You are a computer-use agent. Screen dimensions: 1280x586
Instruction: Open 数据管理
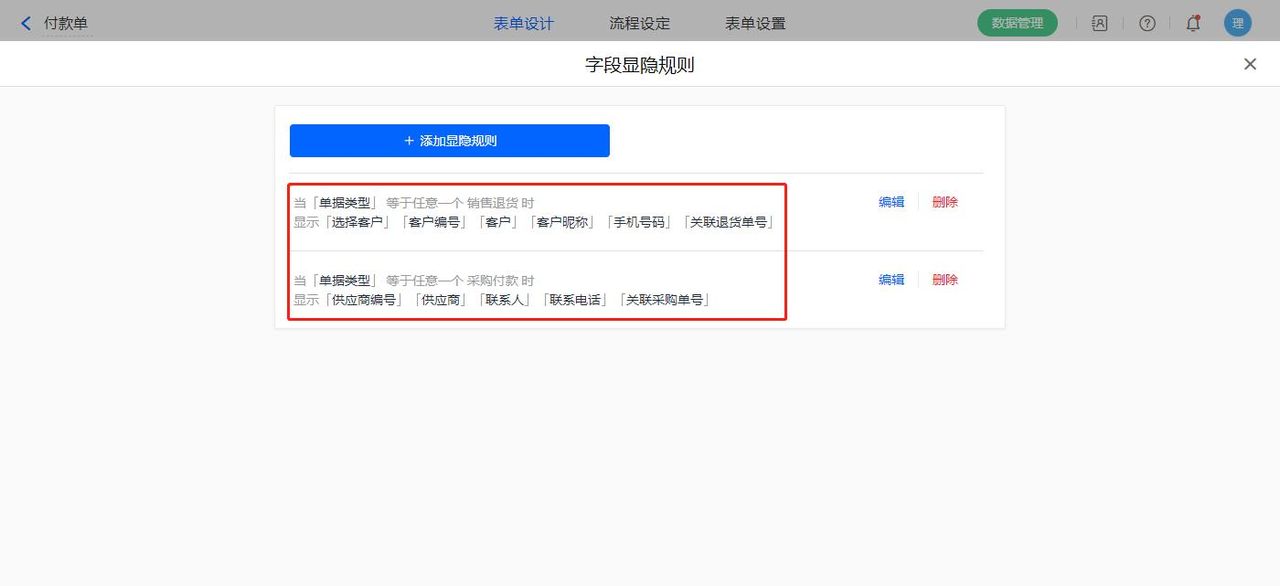coord(1016,22)
